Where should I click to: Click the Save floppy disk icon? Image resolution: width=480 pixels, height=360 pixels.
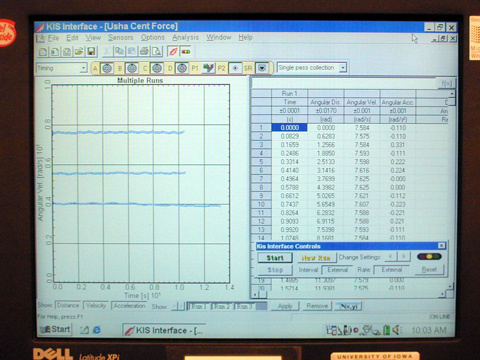[x=91, y=52]
